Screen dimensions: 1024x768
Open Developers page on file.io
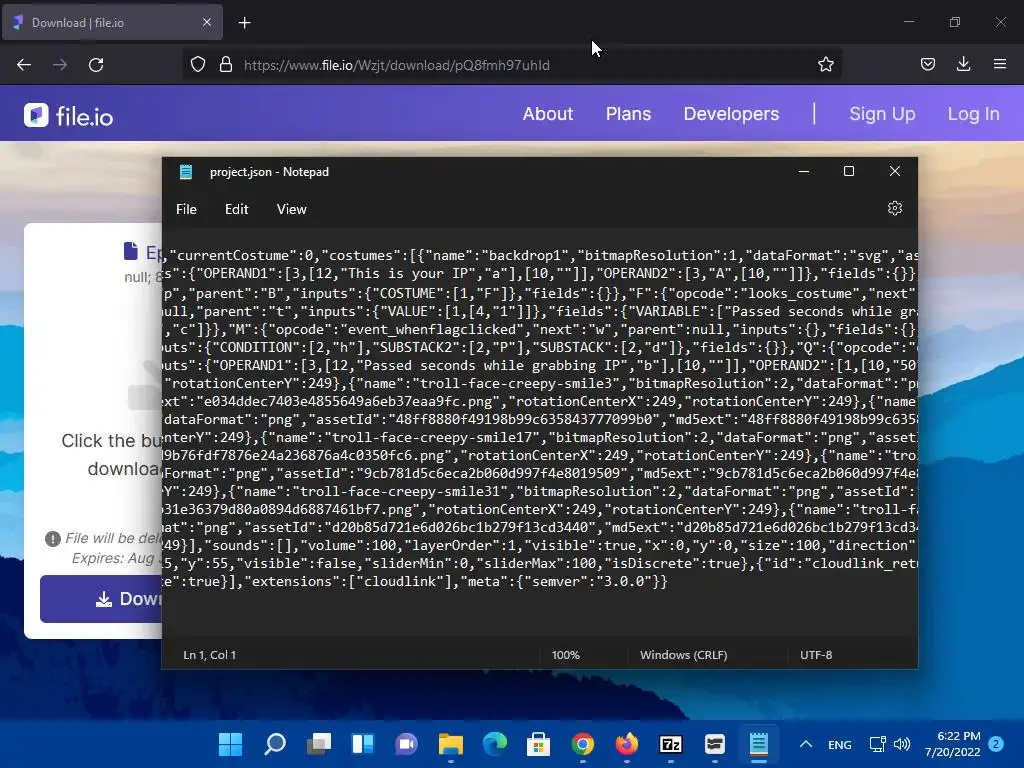click(731, 114)
